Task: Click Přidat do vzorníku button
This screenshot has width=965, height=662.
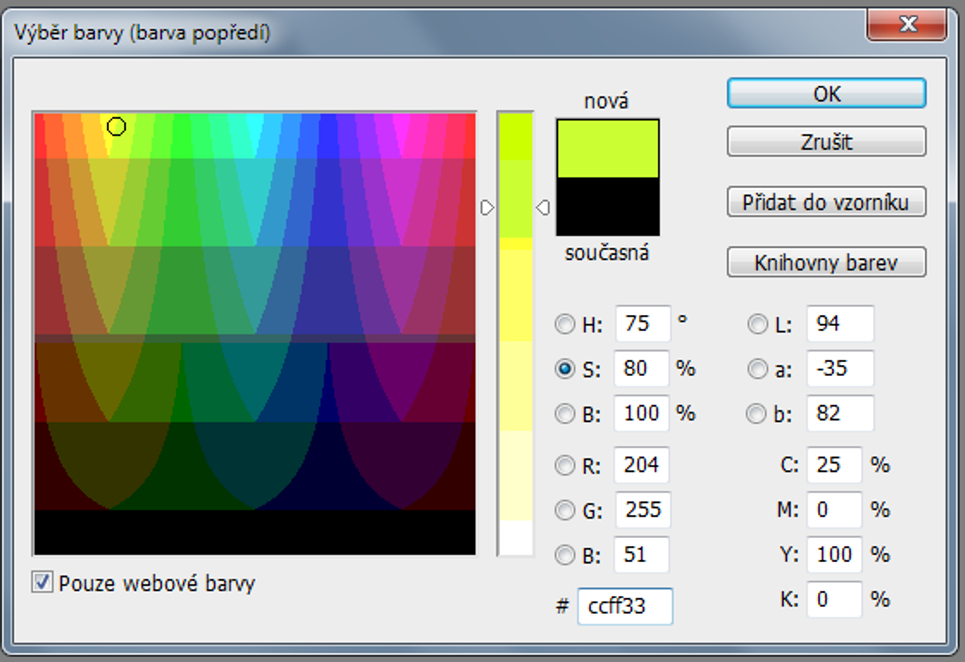Action: (826, 202)
